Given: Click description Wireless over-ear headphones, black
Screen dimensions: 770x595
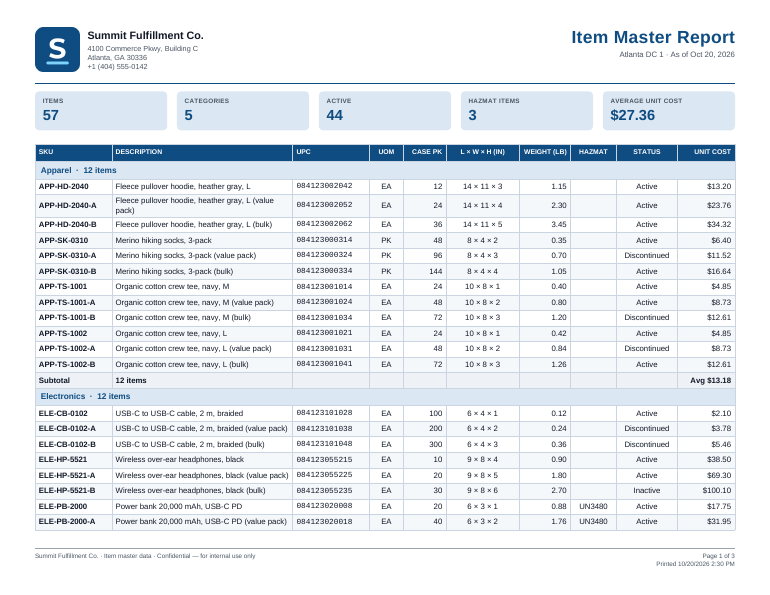Looking at the screenshot, I should point(180,460).
